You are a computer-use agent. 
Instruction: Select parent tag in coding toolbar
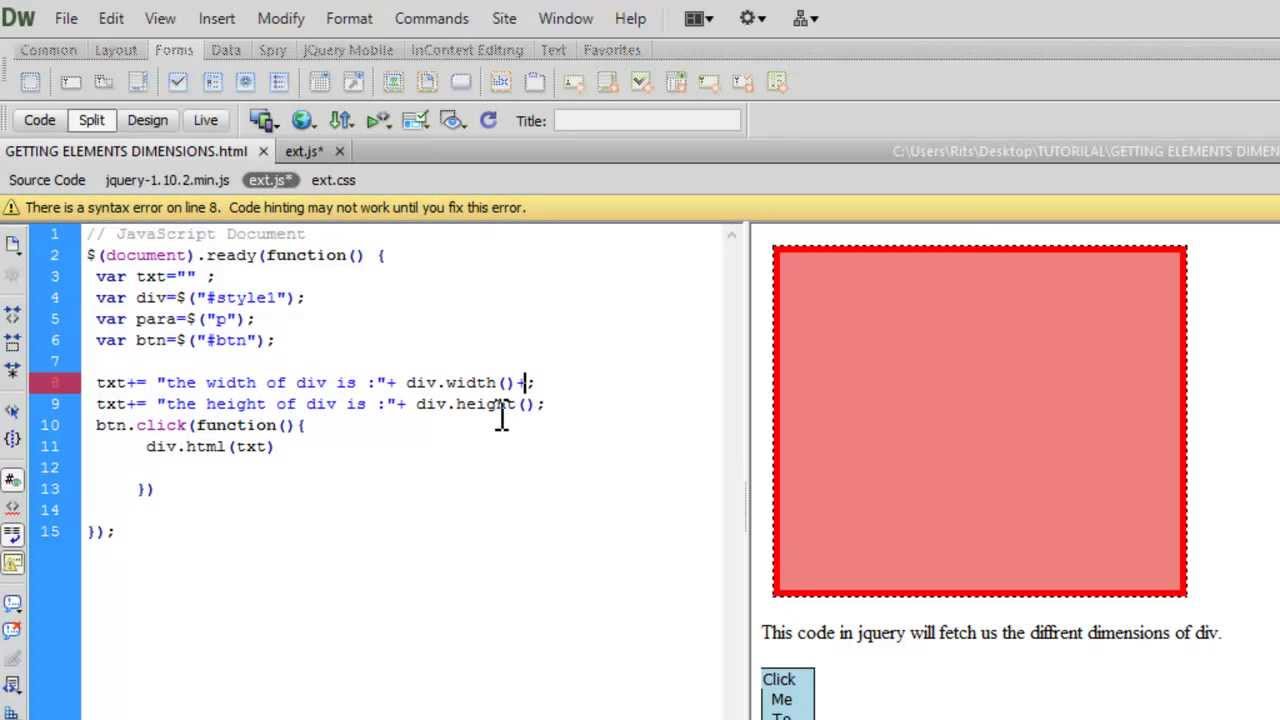coord(12,411)
